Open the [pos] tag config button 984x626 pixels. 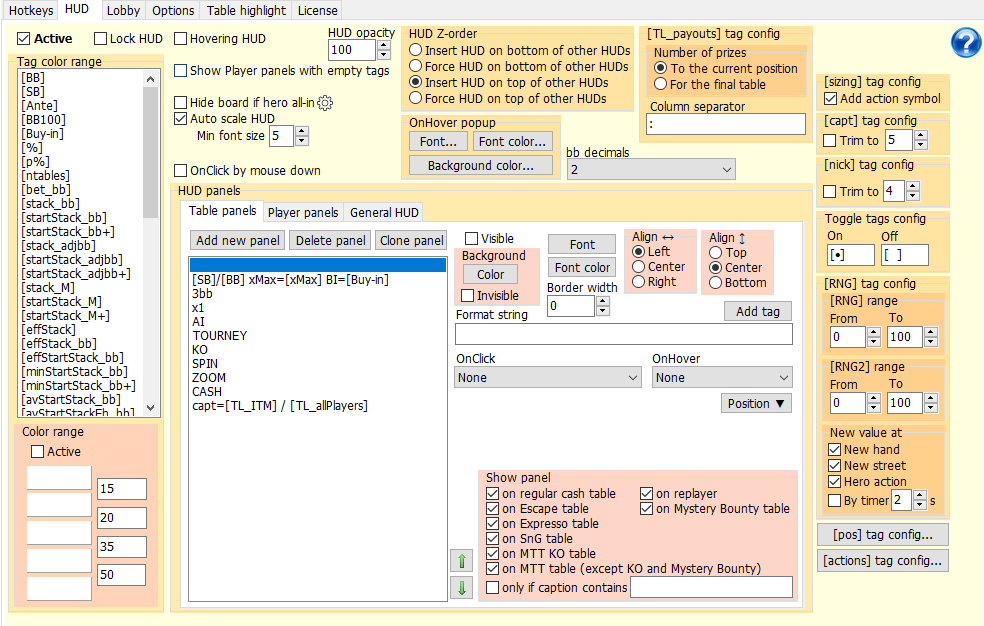pos(882,534)
